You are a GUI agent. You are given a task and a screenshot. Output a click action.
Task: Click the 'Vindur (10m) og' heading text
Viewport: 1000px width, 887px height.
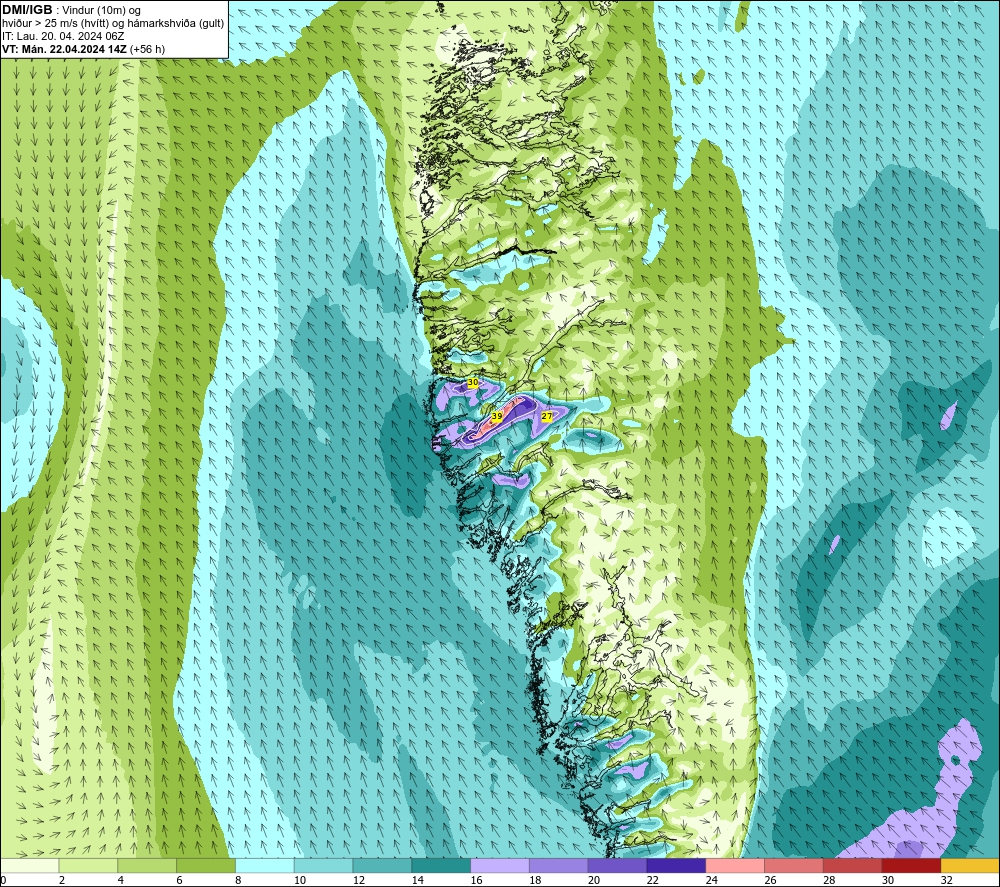[x=102, y=11]
